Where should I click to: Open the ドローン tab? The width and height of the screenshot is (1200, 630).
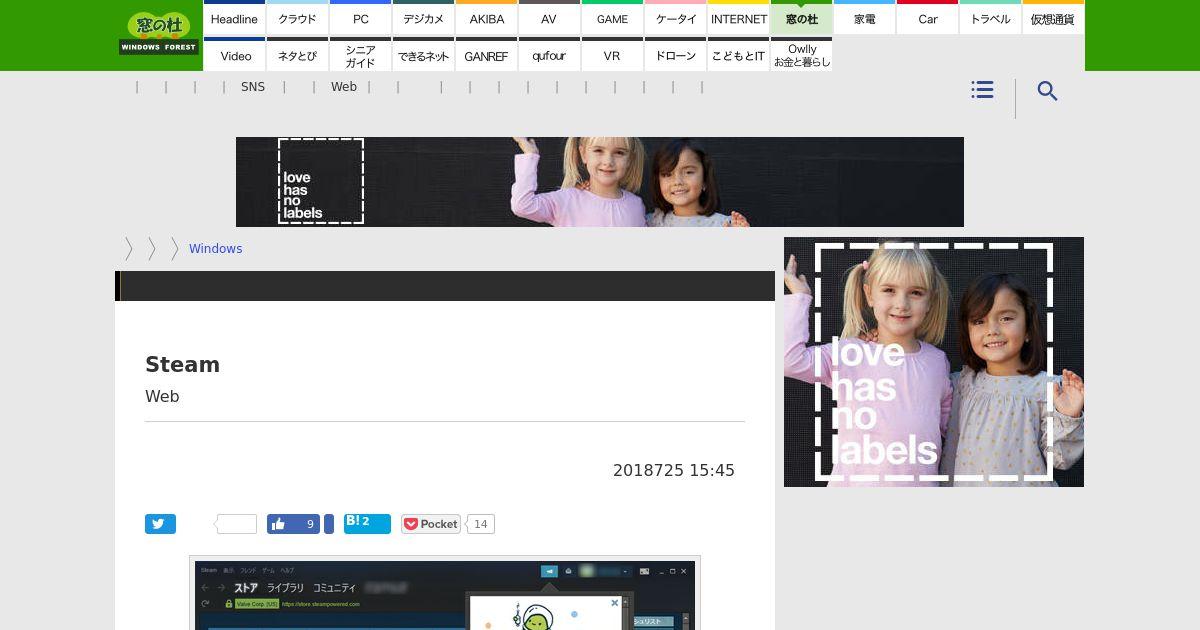coord(675,55)
